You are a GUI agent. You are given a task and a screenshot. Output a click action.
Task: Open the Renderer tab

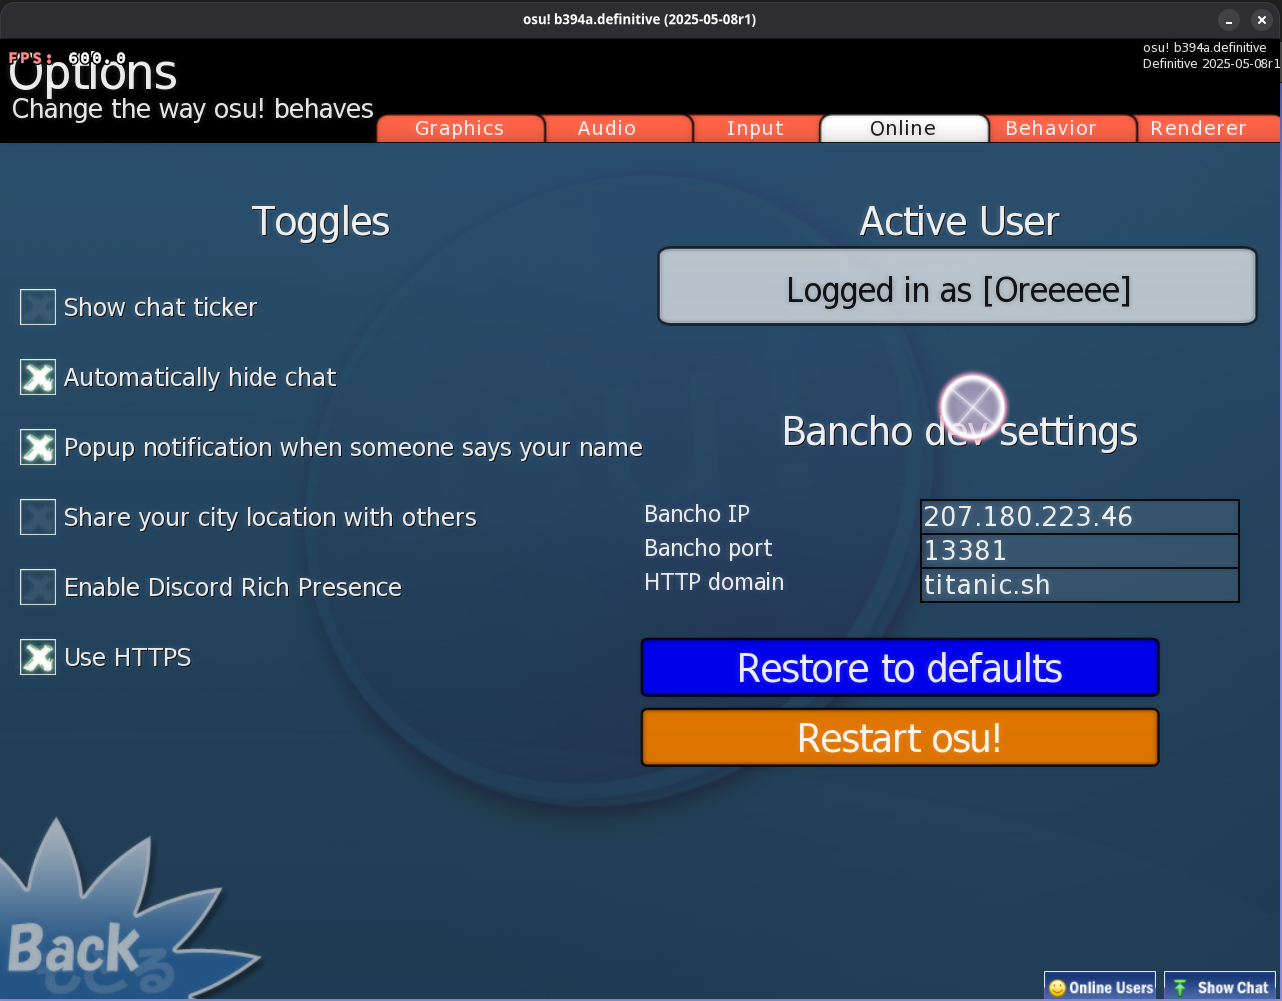(x=1198, y=128)
